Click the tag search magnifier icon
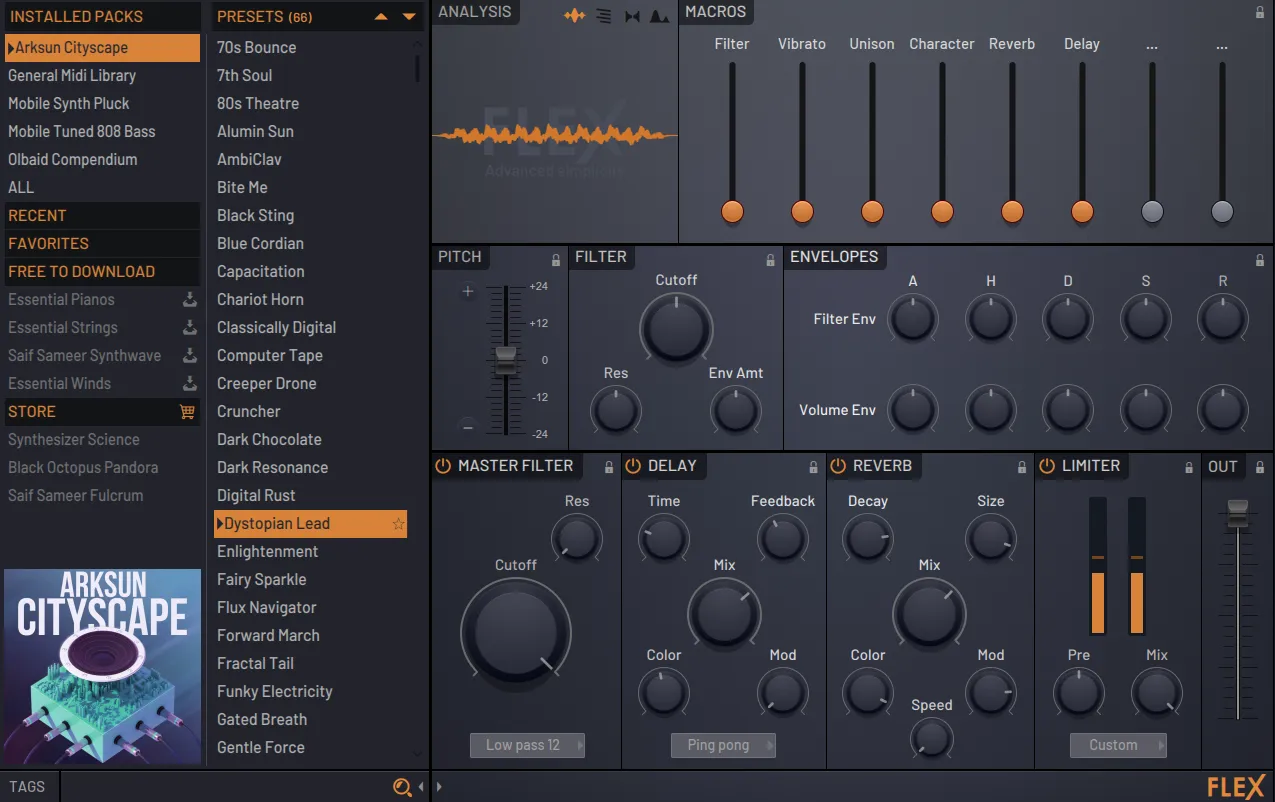The width and height of the screenshot is (1275, 802). click(x=402, y=787)
